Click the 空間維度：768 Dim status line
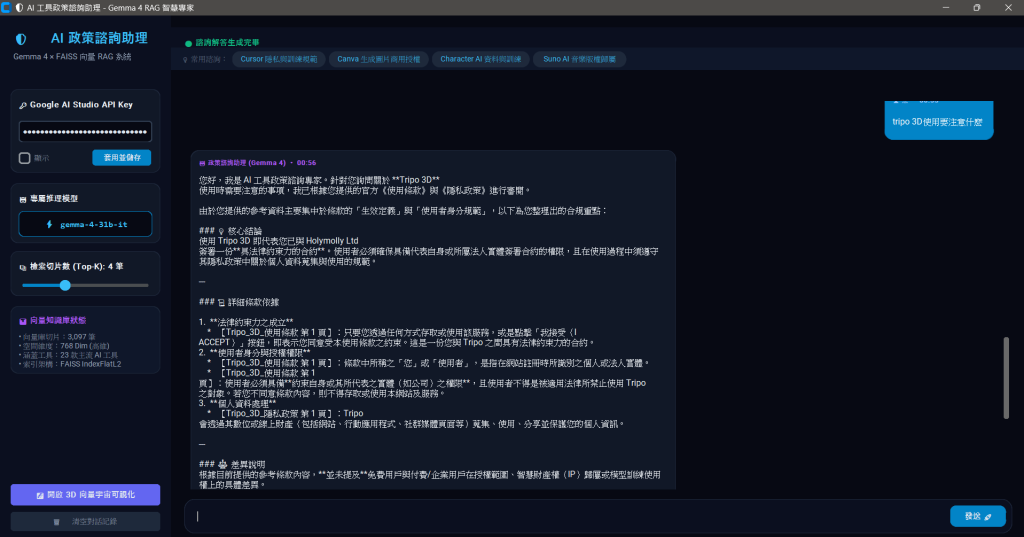The image size is (1024, 537). click(64, 346)
